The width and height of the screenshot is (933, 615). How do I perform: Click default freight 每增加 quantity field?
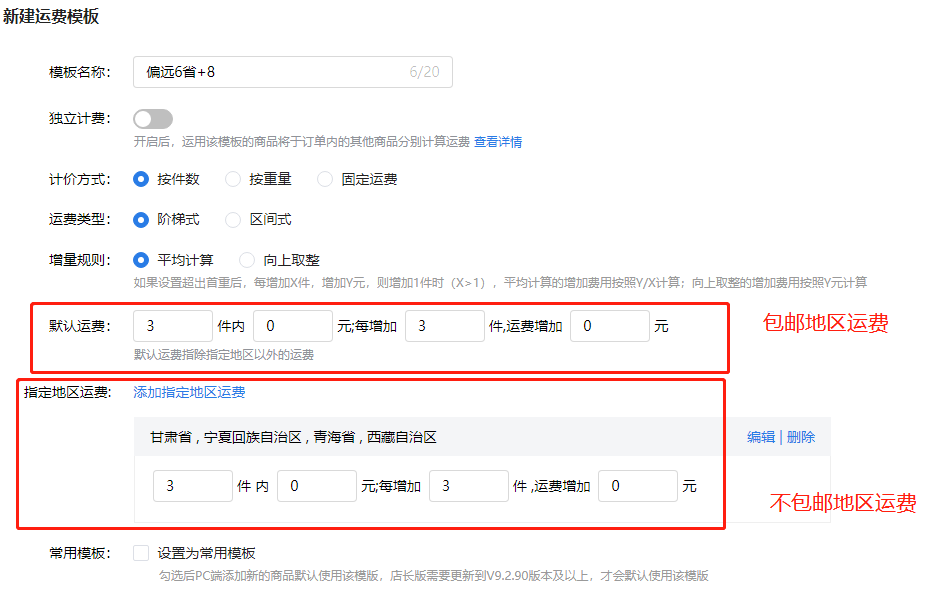point(444,326)
